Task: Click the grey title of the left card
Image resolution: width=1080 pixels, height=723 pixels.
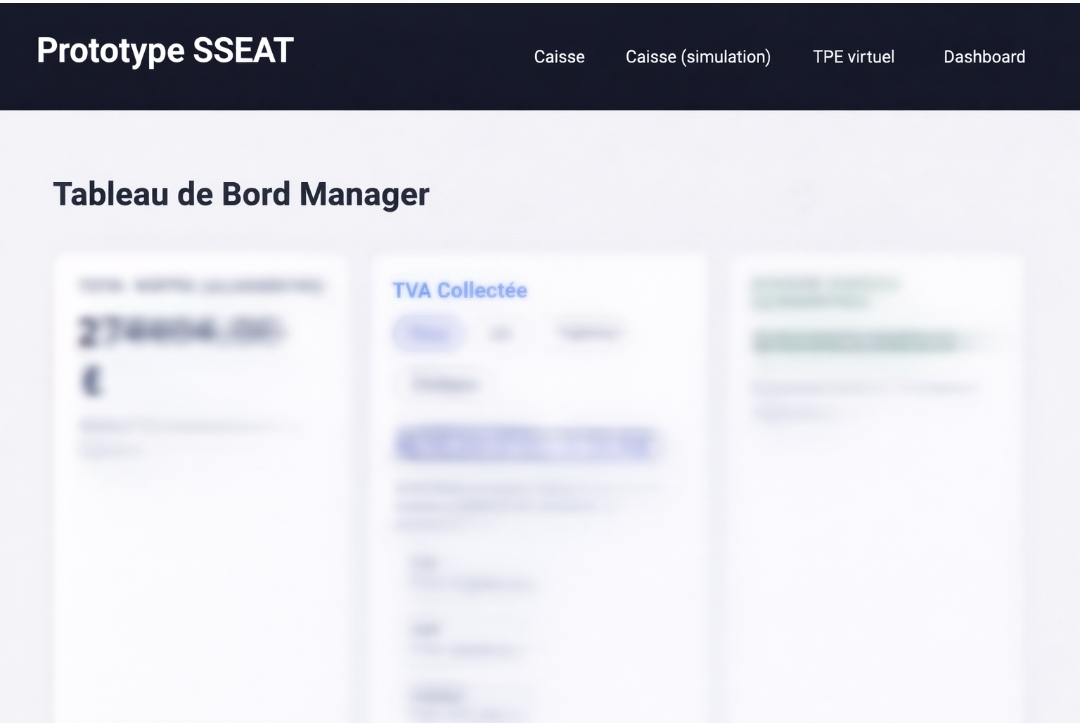Action: point(201,286)
